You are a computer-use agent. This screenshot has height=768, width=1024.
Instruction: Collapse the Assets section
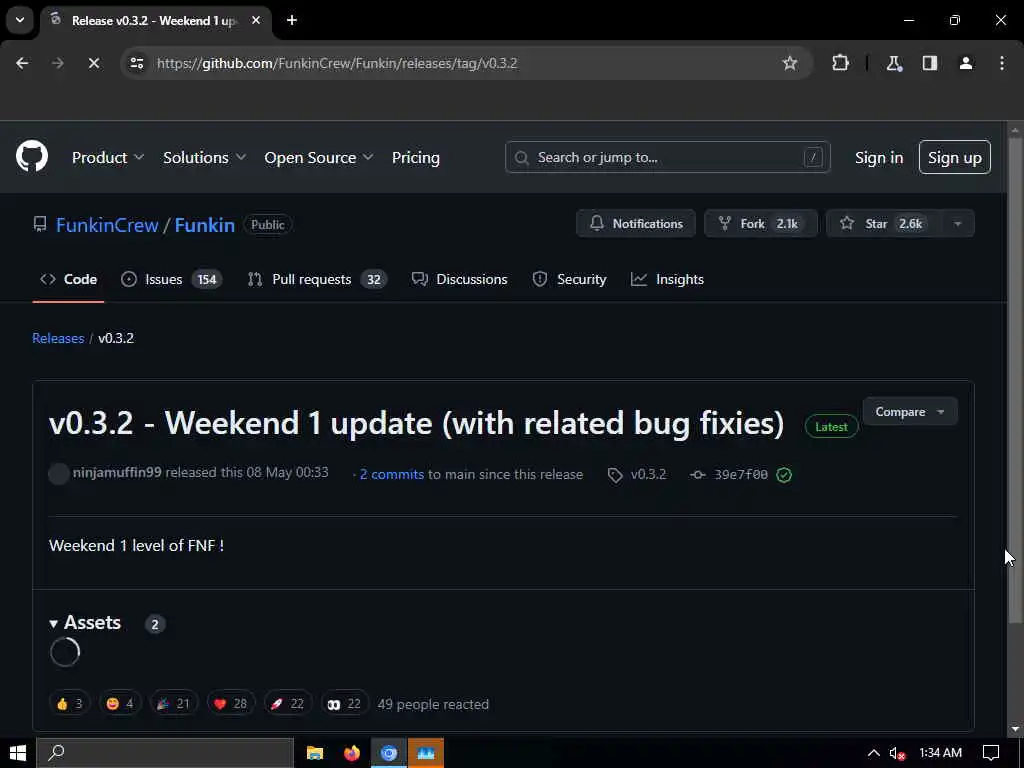pos(86,622)
